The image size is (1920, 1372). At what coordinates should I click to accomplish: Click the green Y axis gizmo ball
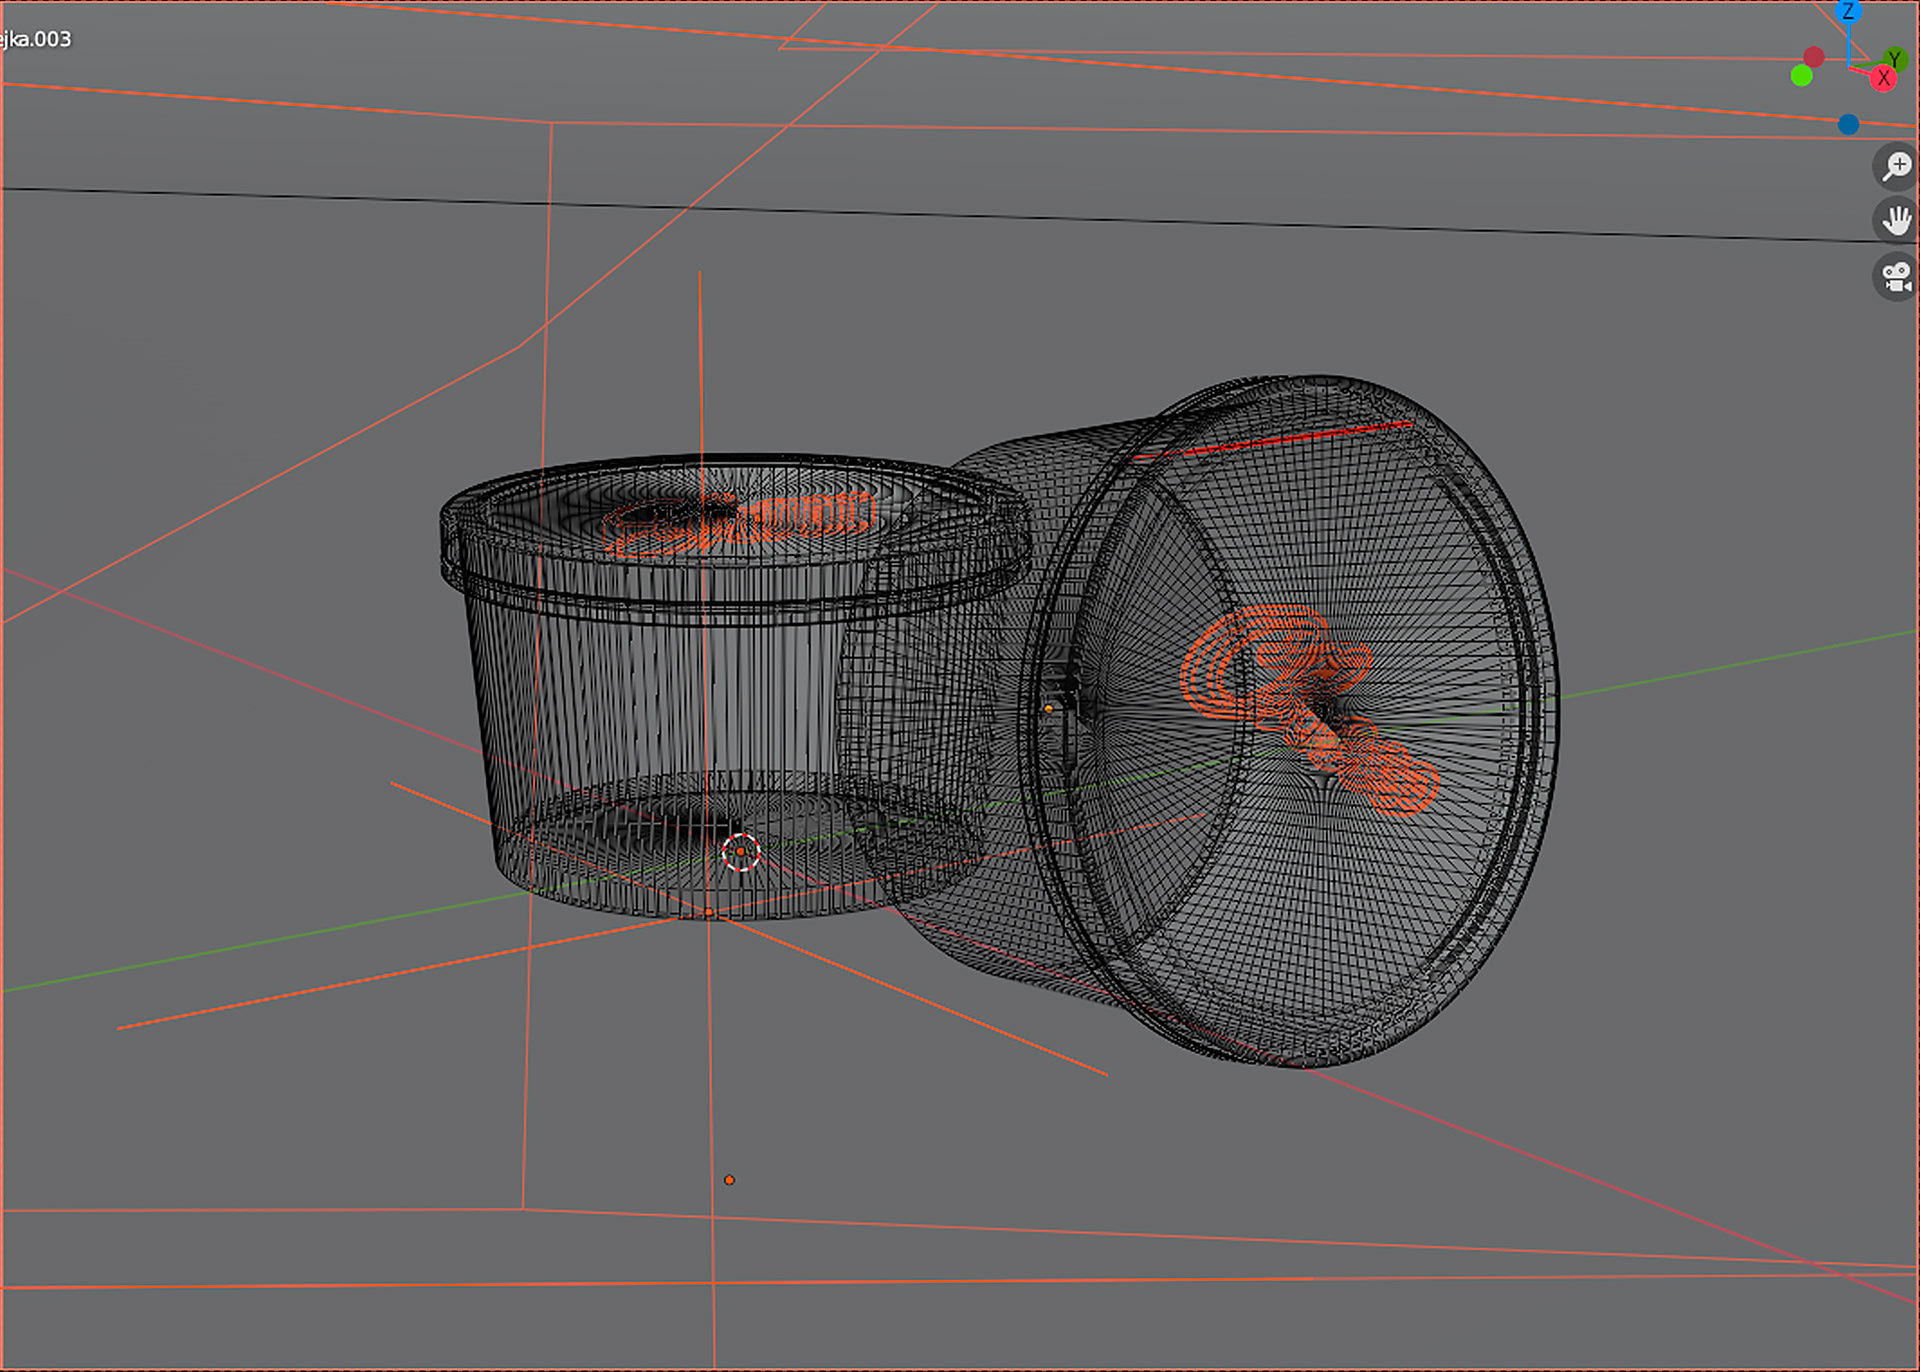[x=1894, y=60]
